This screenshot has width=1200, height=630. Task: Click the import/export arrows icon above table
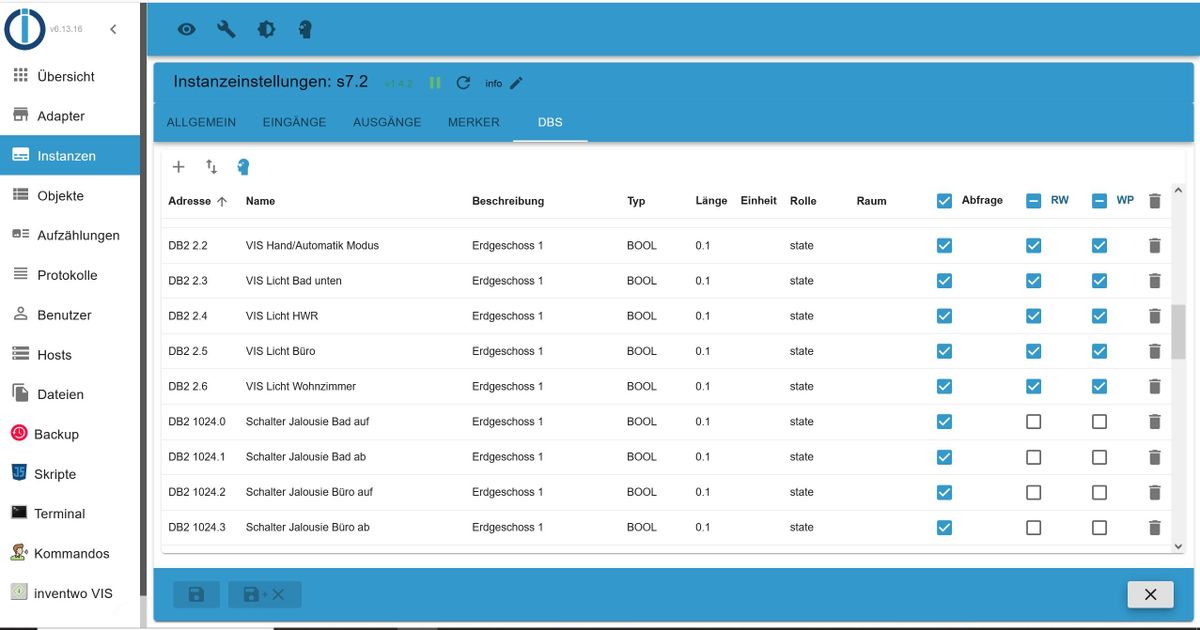pyautogui.click(x=211, y=167)
